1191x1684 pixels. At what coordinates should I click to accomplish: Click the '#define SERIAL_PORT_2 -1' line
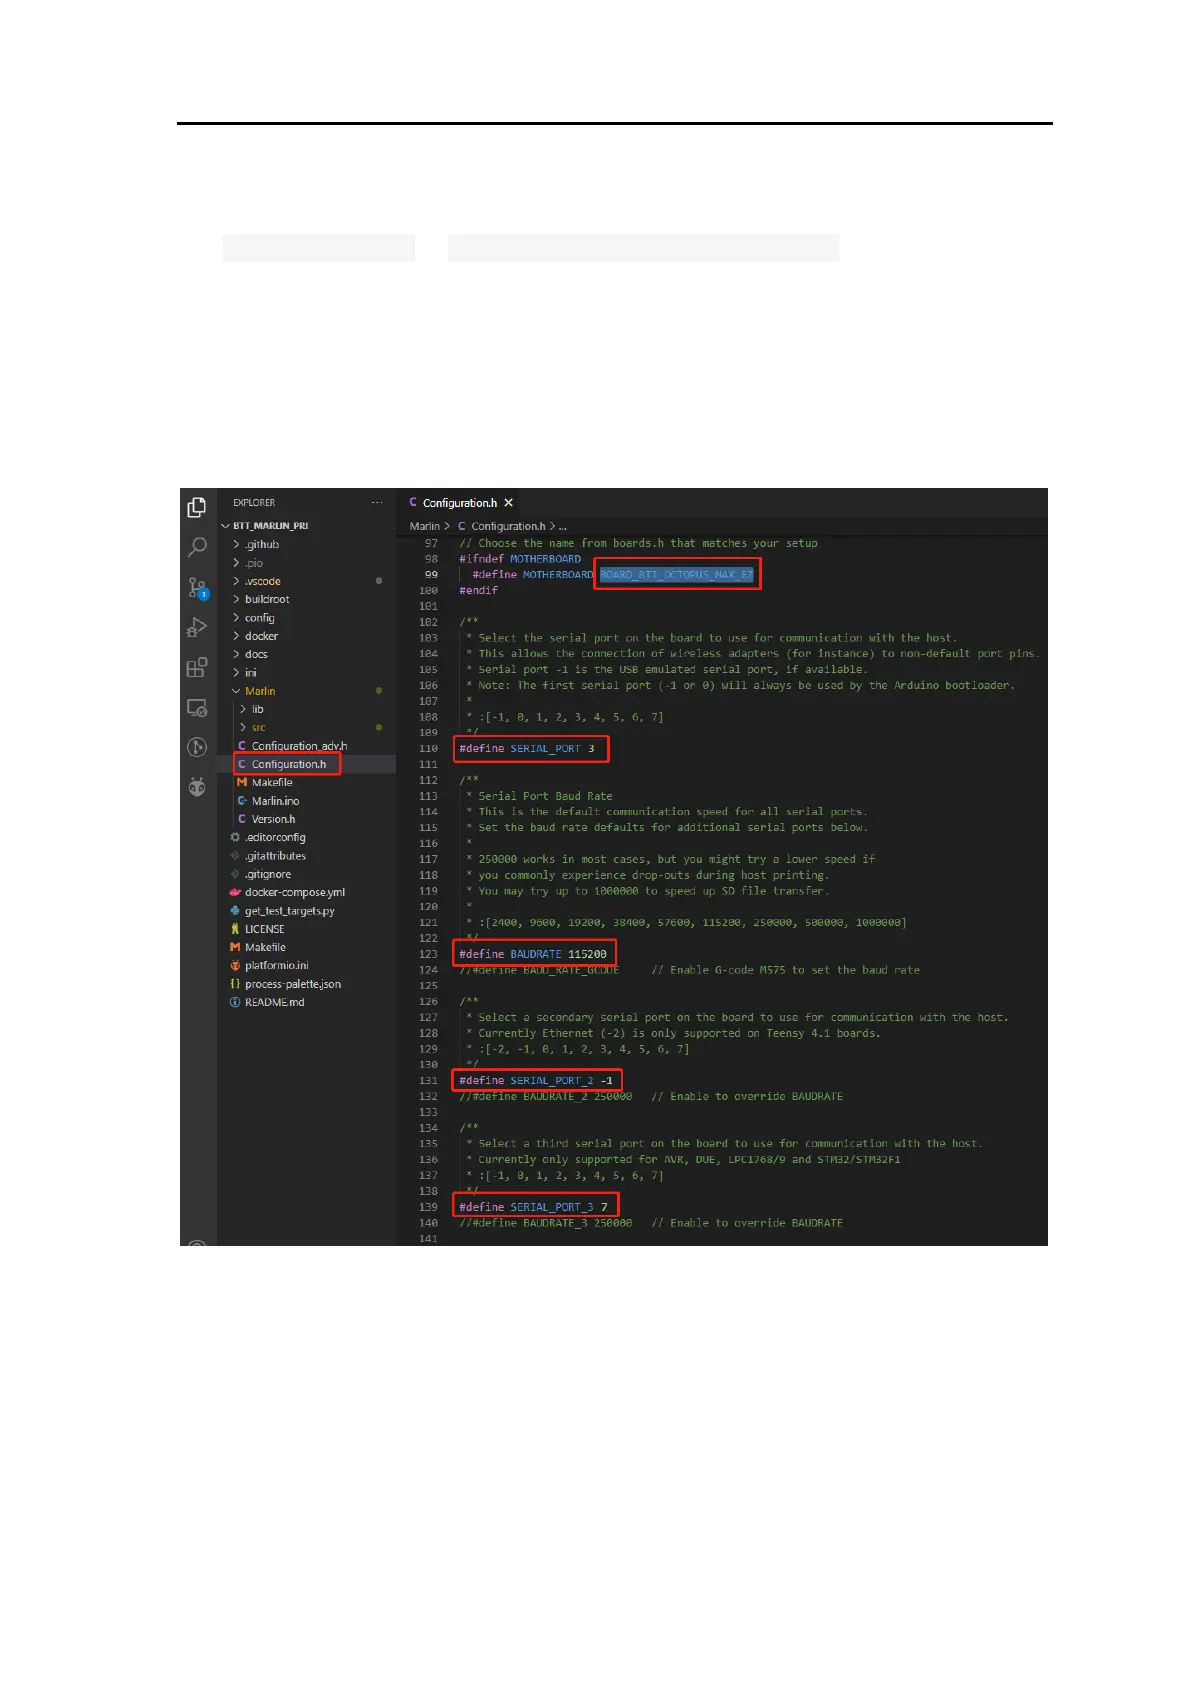[536, 1080]
